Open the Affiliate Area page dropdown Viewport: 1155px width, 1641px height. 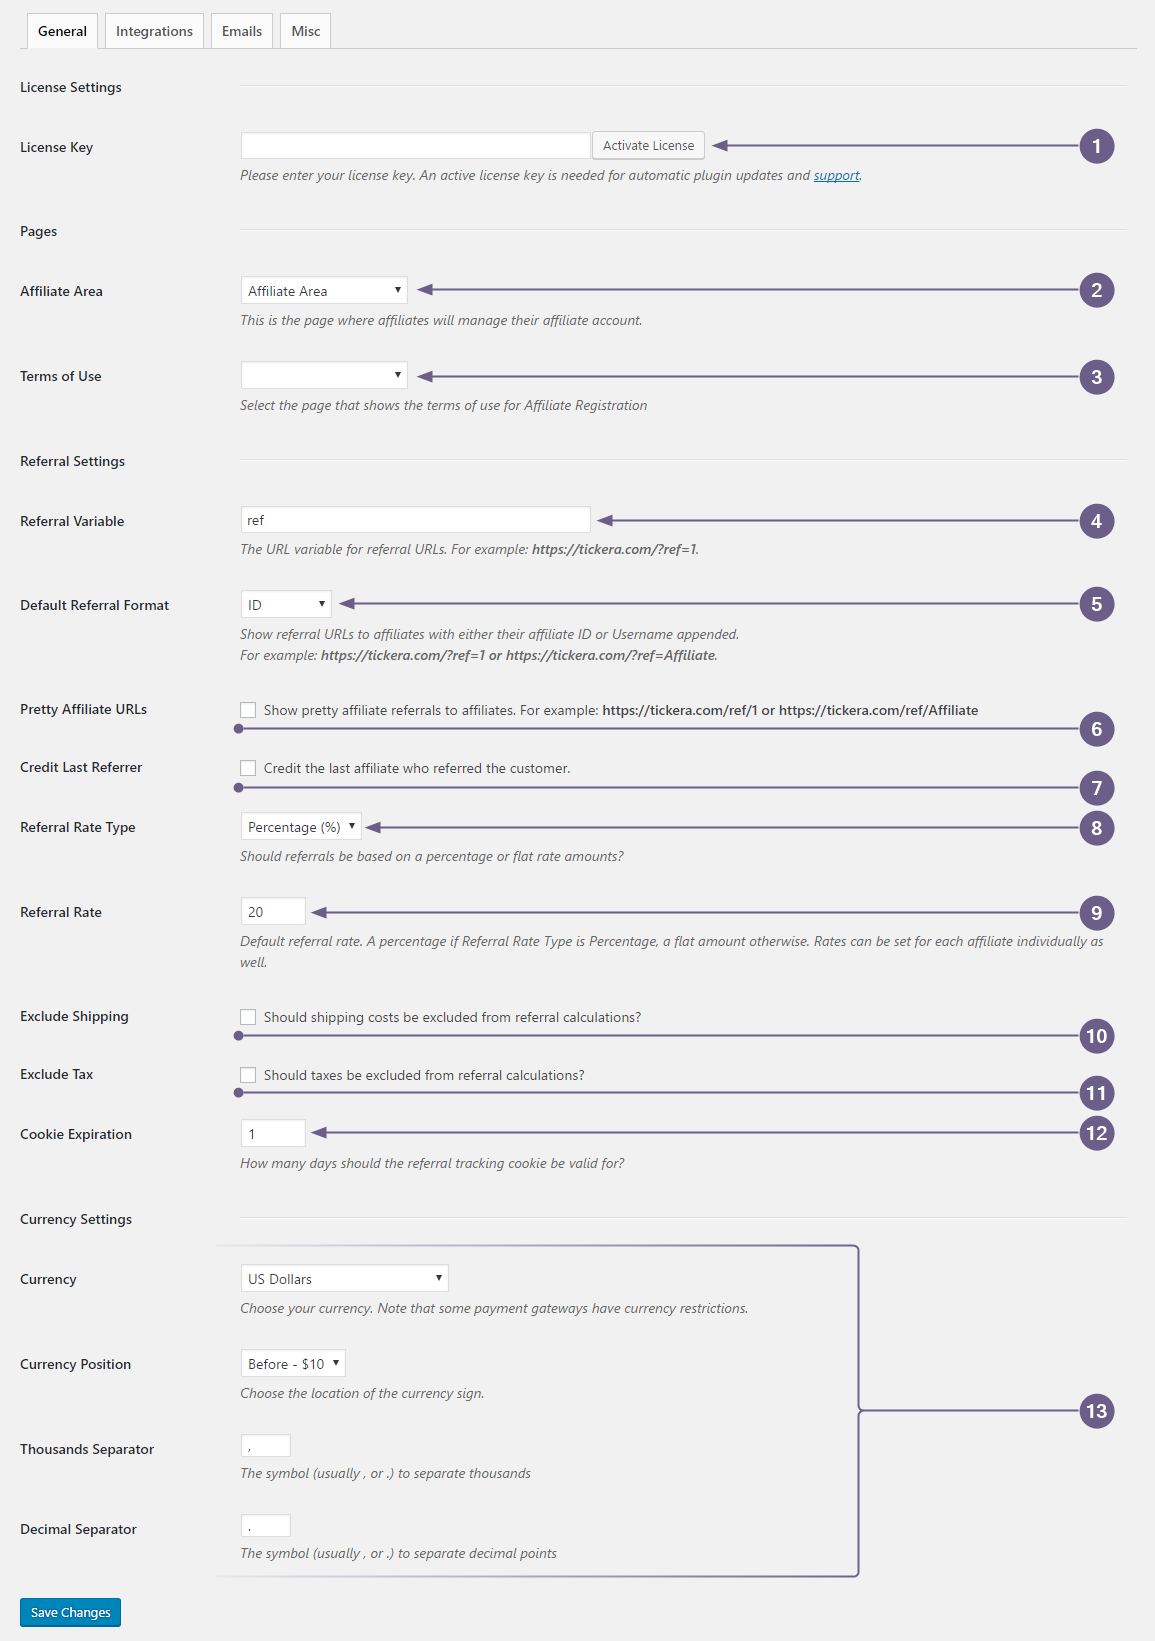pyautogui.click(x=323, y=290)
